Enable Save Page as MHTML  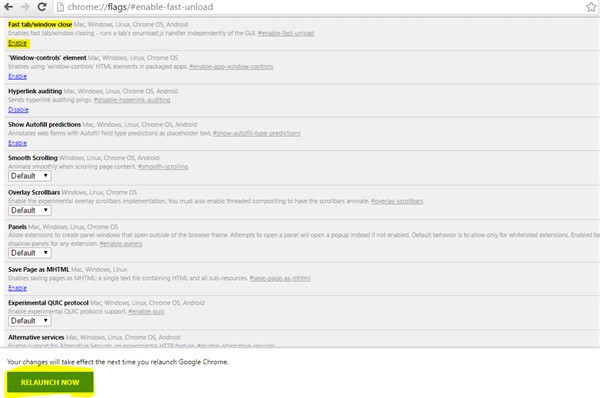[18, 288]
